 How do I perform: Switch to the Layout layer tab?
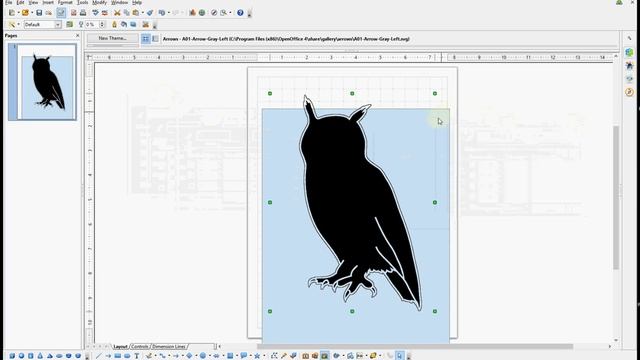point(120,347)
